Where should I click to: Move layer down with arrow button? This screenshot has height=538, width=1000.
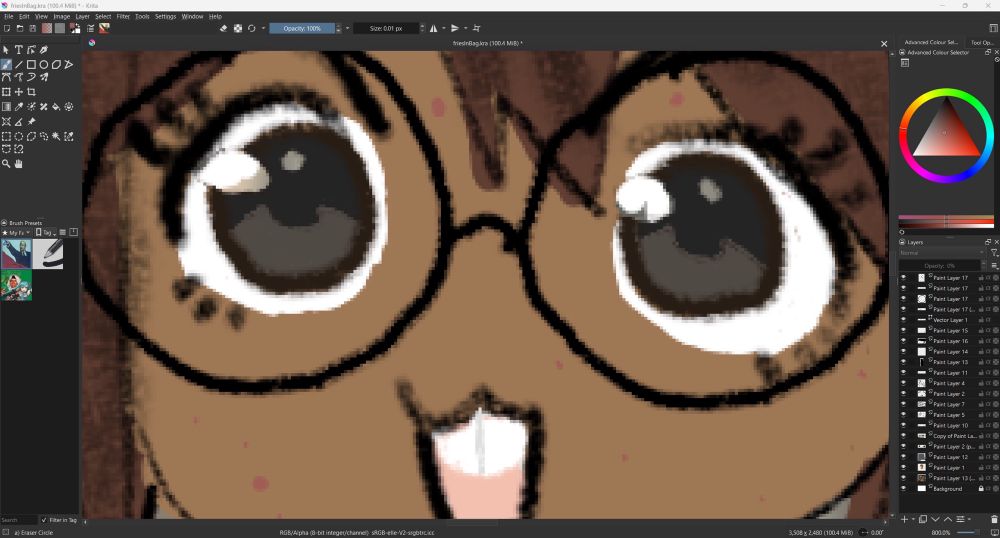[x=936, y=520]
